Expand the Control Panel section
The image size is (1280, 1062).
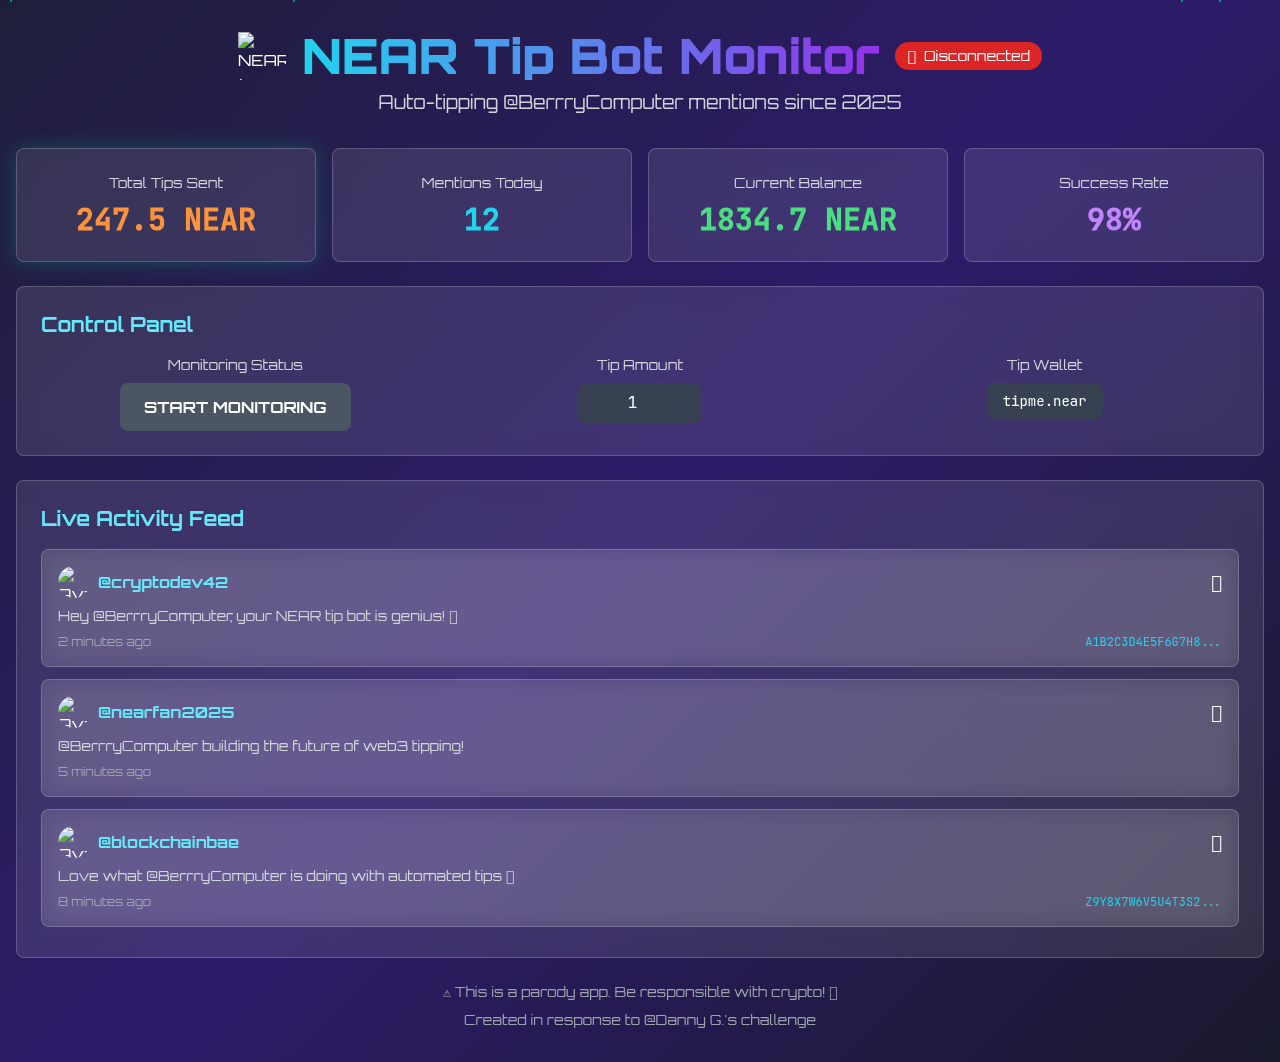(x=116, y=324)
